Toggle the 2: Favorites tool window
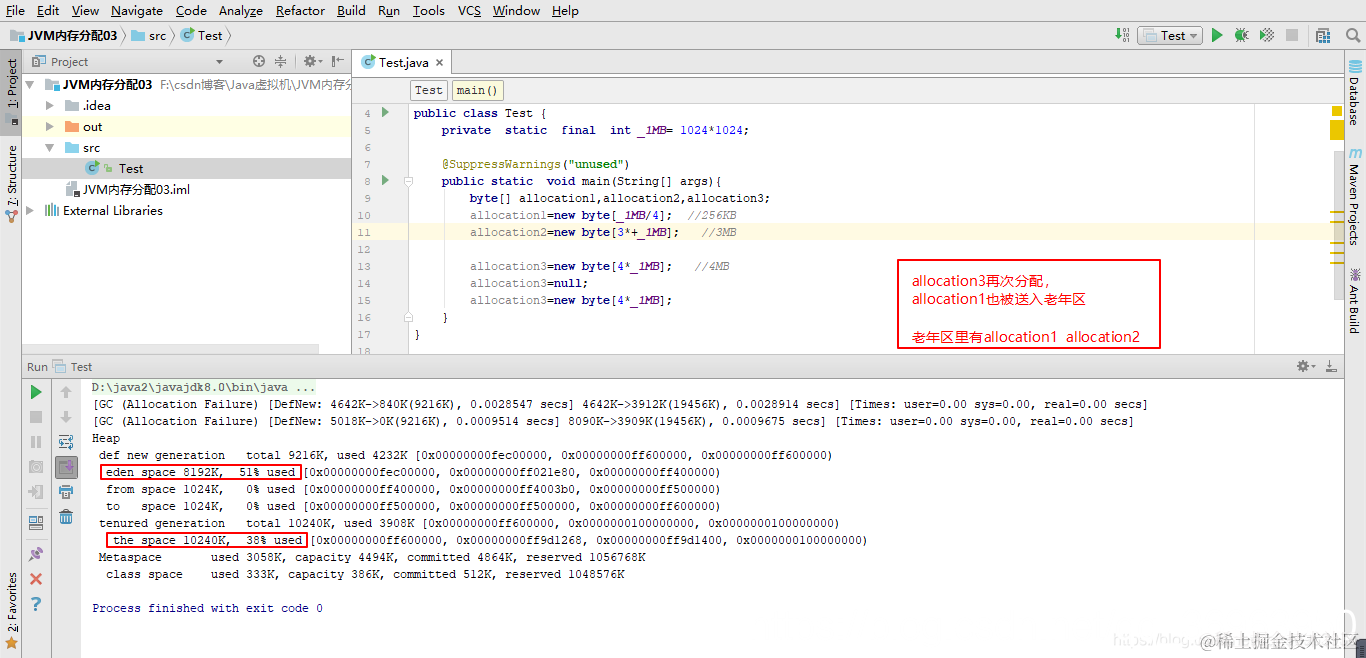This screenshot has width=1366, height=658. point(11,610)
